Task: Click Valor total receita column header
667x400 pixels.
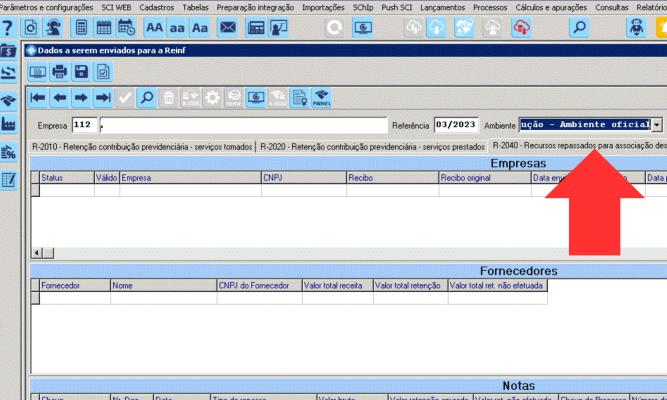Action: 338,286
